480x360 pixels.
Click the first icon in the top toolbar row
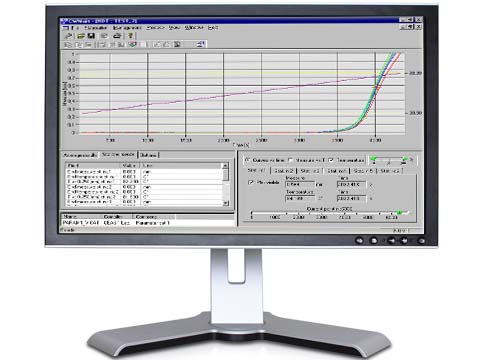point(68,36)
